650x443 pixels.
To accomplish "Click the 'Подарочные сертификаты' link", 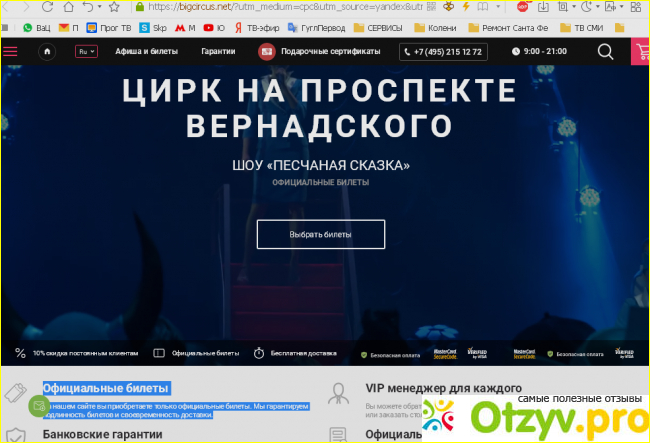I will click(x=331, y=51).
